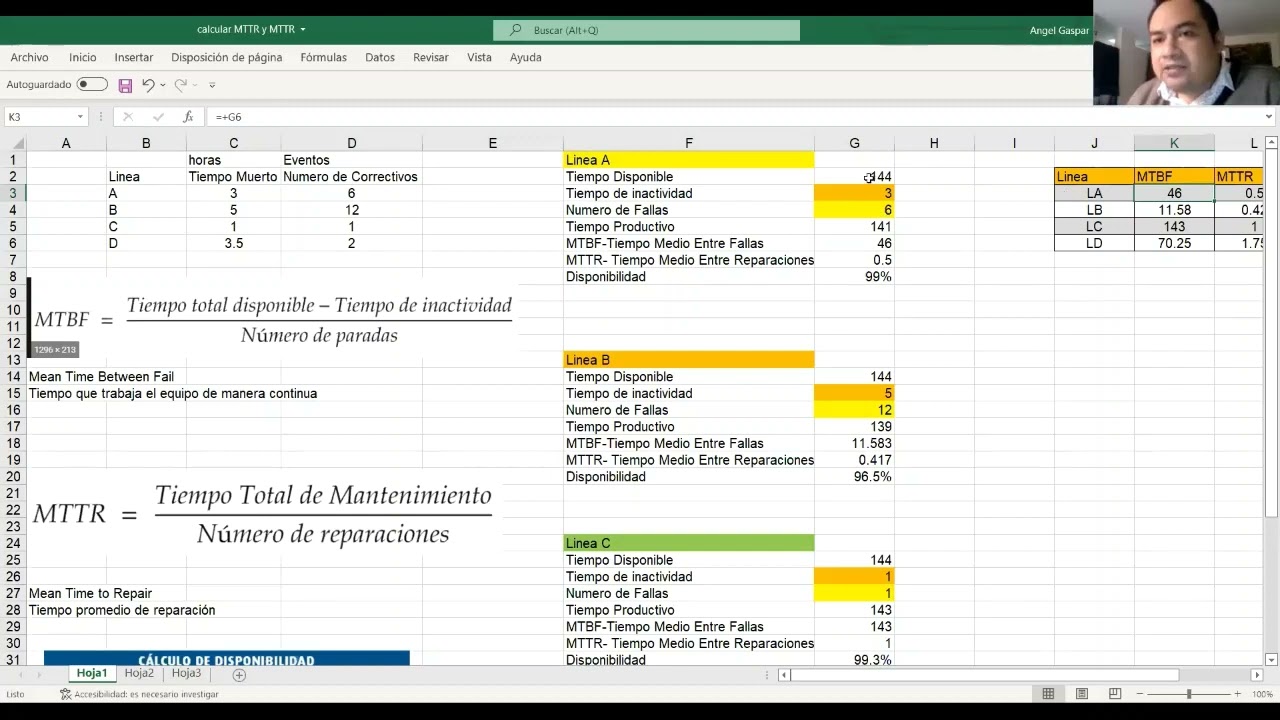Click the formula bar Enter checkmark icon
This screenshot has width=1280, height=720.
[158, 117]
